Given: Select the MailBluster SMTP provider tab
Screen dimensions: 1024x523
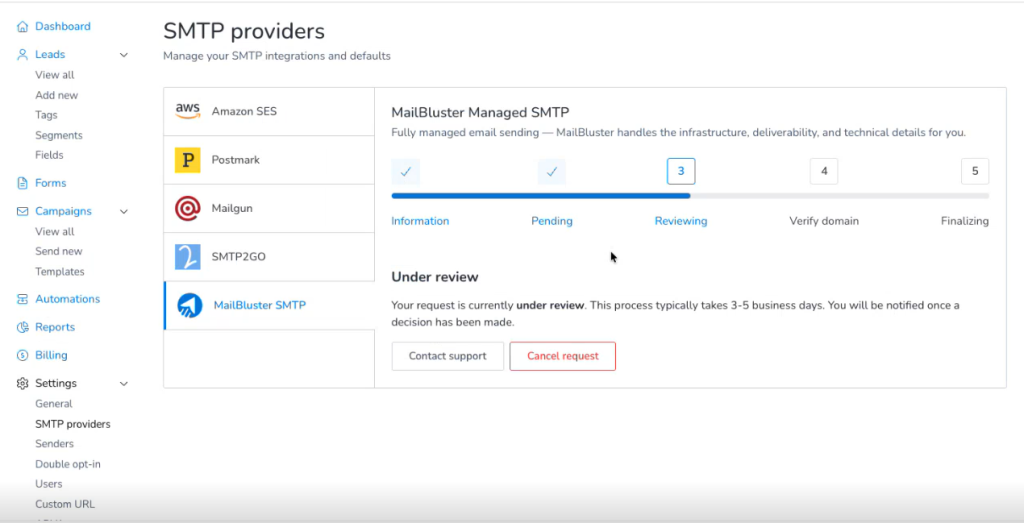Looking at the screenshot, I should 269,306.
